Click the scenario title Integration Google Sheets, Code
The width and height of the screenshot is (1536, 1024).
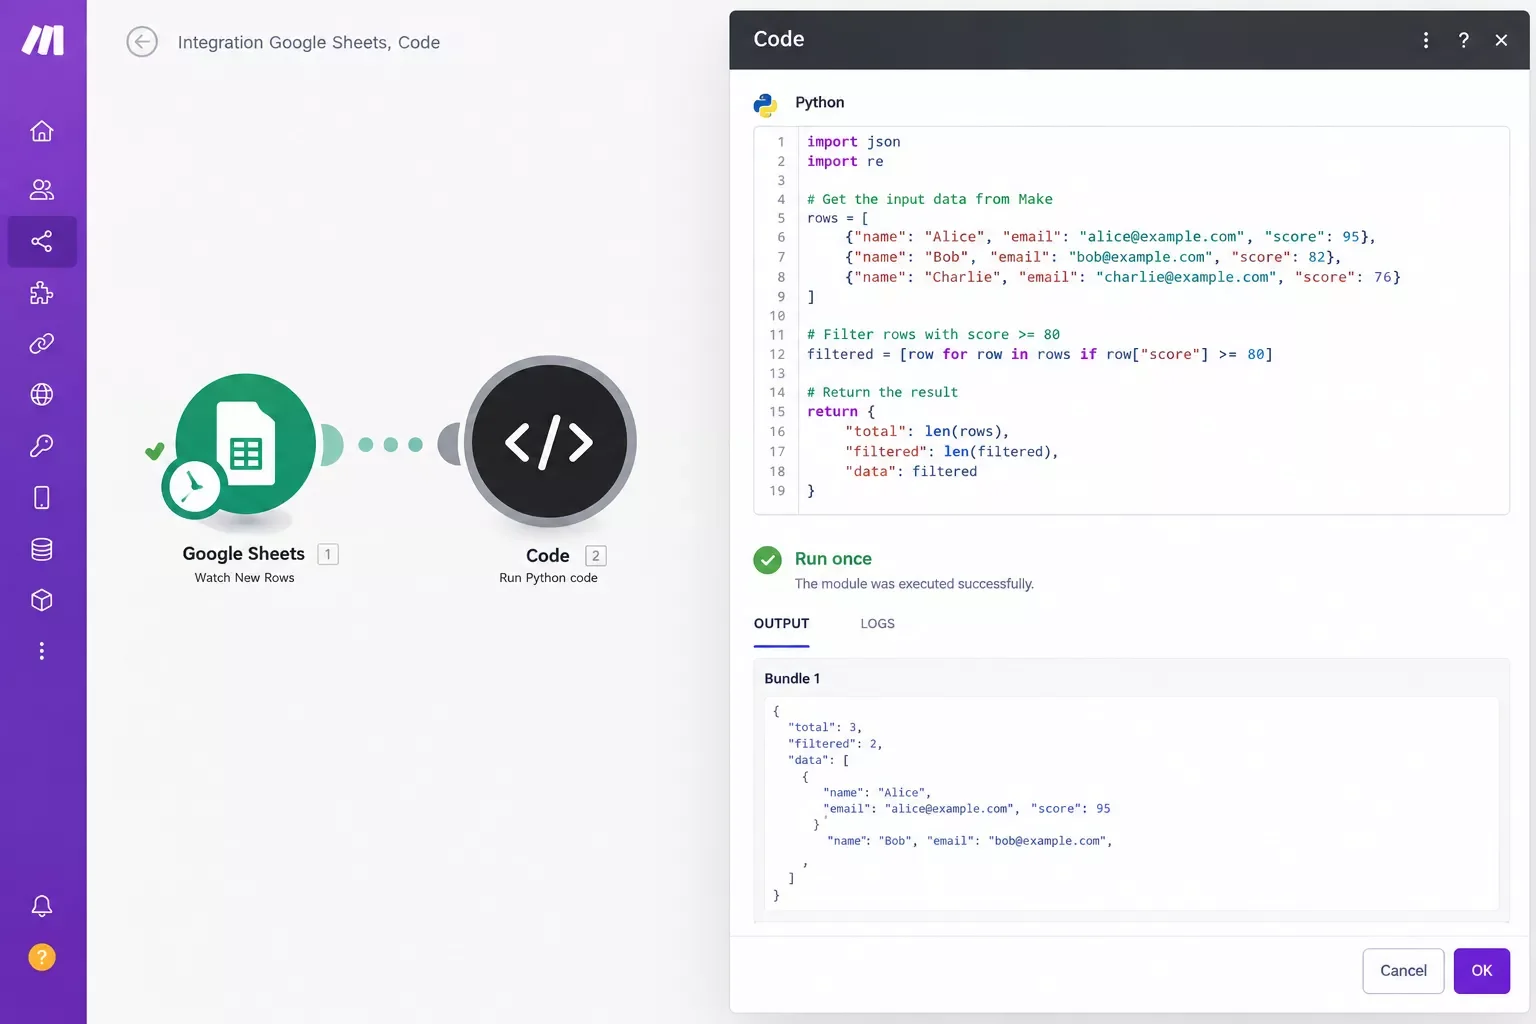(309, 42)
